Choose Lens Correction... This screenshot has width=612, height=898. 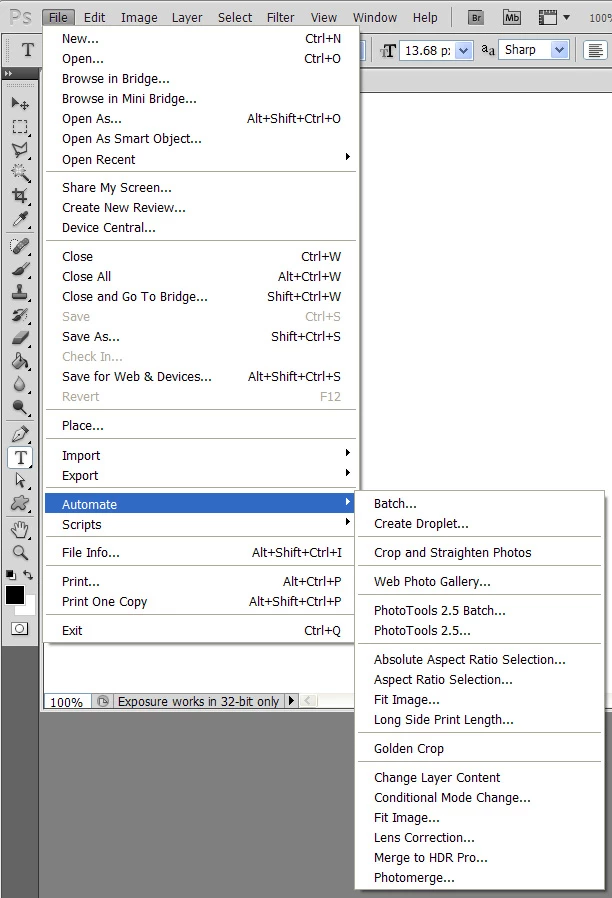480,838
